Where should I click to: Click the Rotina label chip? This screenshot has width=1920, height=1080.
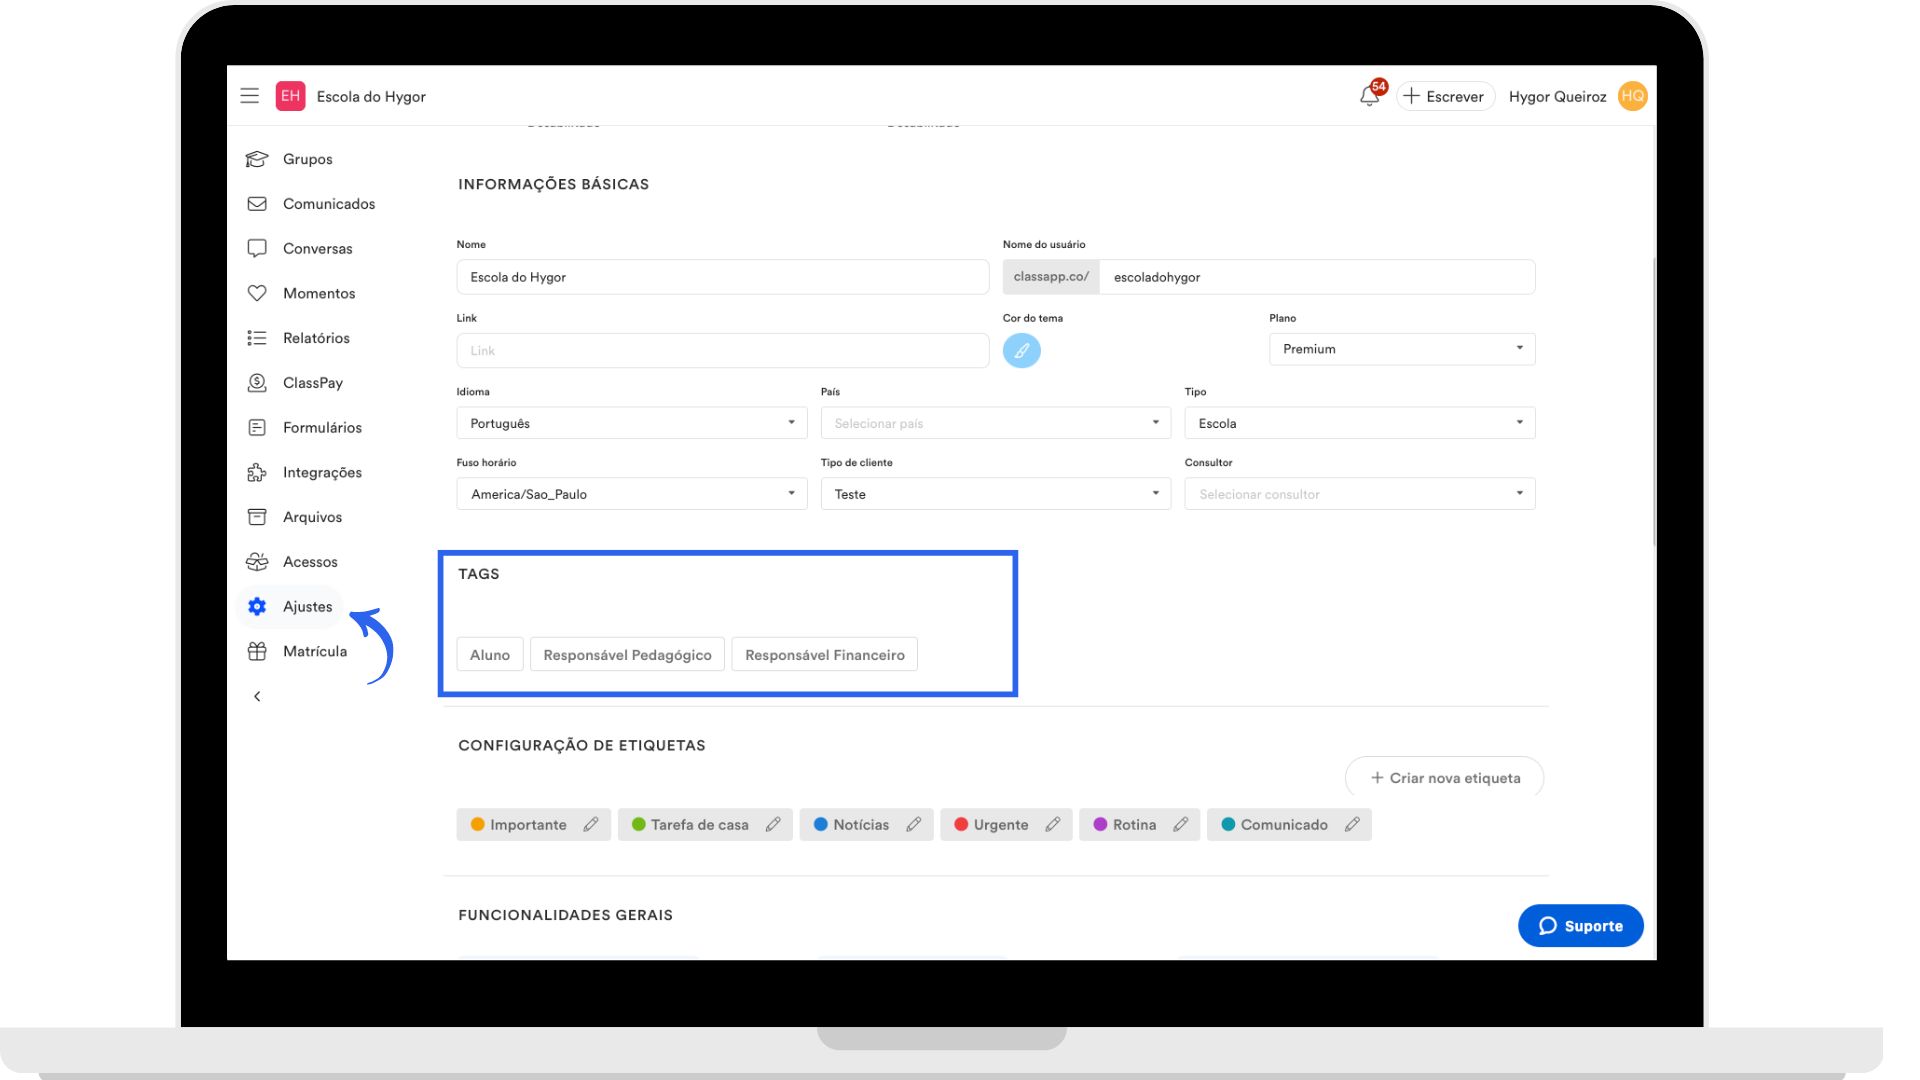(x=1139, y=824)
